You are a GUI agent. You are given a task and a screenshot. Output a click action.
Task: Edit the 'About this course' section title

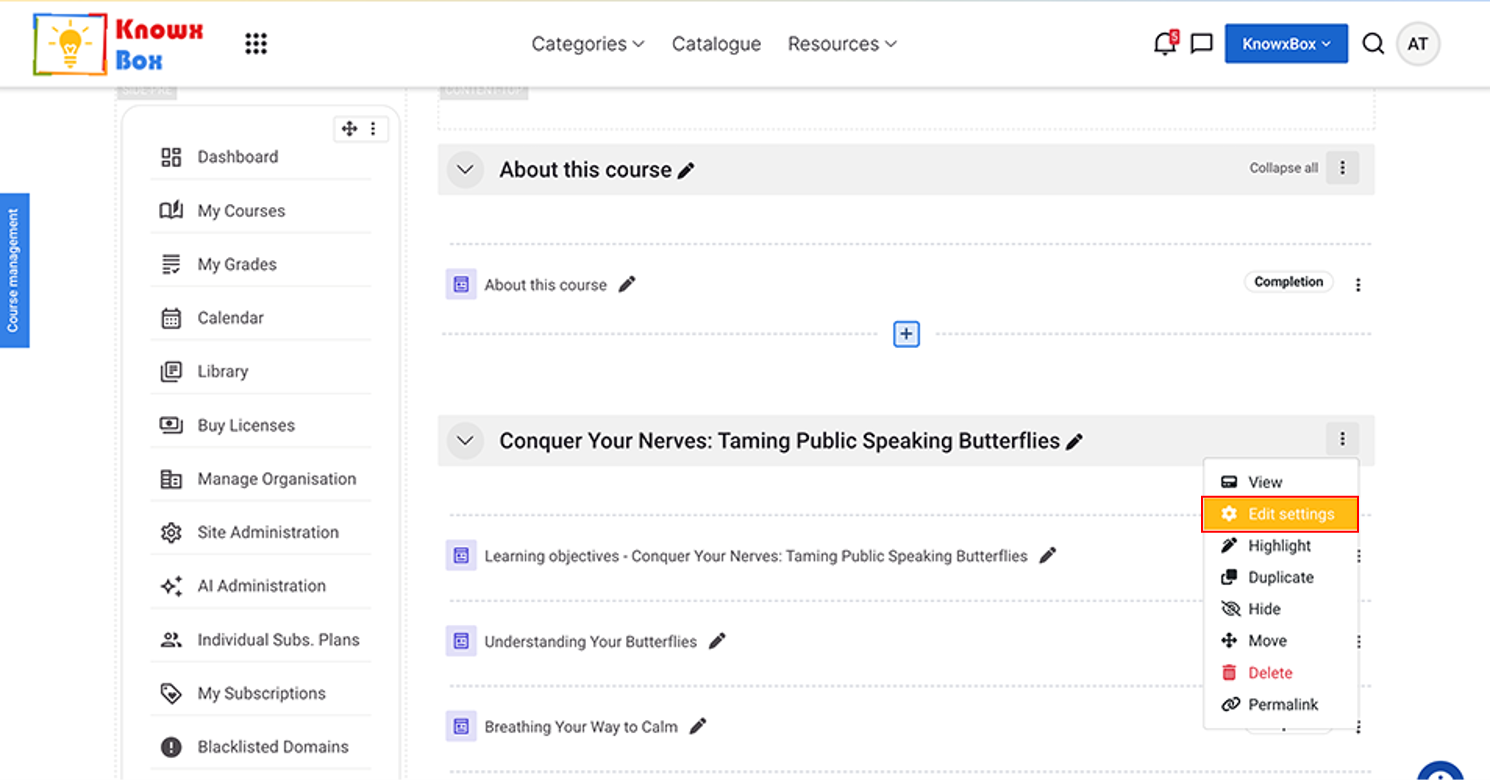coord(686,171)
